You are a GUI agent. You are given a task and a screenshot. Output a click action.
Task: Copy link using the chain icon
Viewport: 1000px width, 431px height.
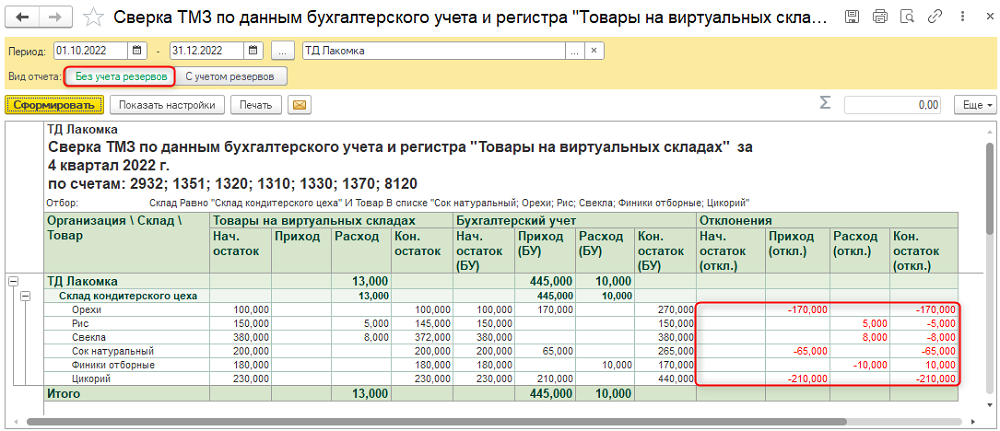[x=935, y=18]
